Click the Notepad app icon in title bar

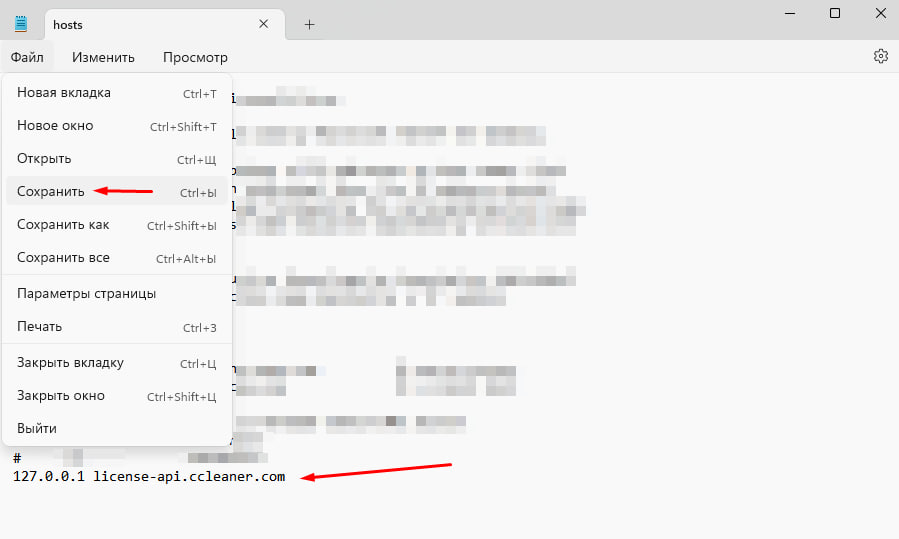coord(21,24)
